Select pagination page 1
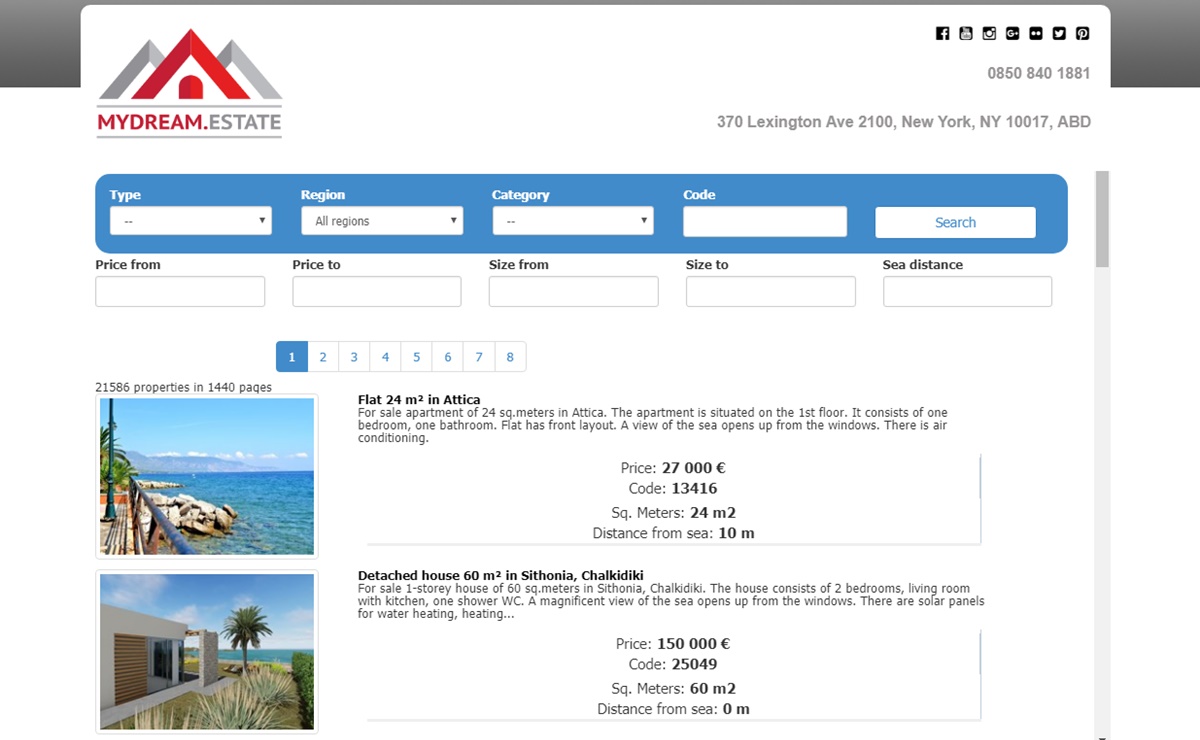 [x=292, y=357]
